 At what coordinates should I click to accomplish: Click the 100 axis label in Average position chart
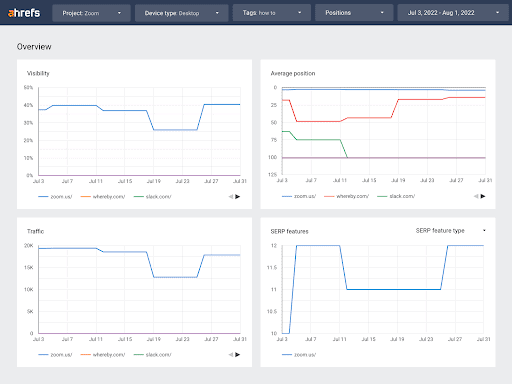click(272, 157)
